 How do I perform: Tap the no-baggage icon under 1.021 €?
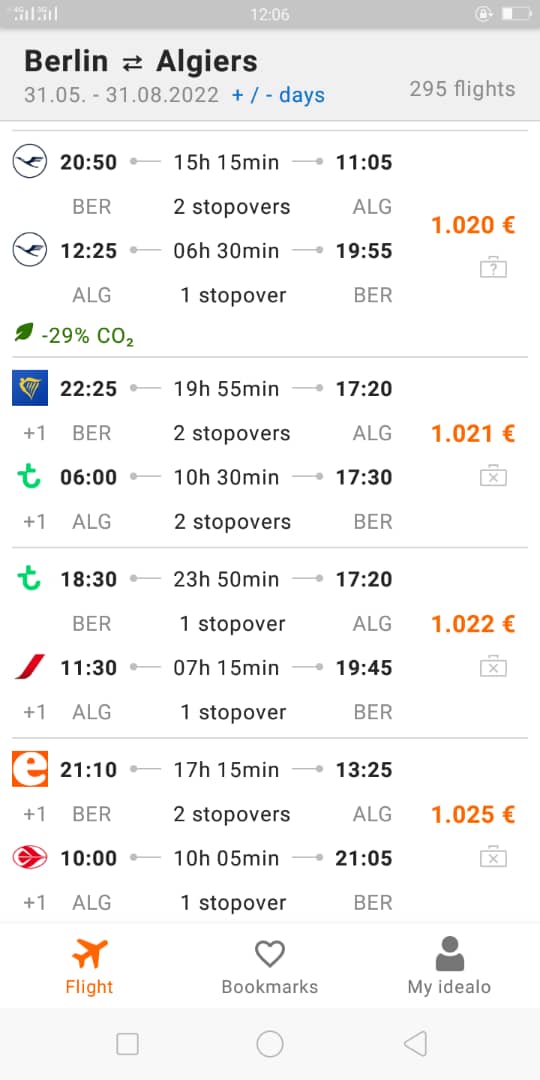point(493,476)
